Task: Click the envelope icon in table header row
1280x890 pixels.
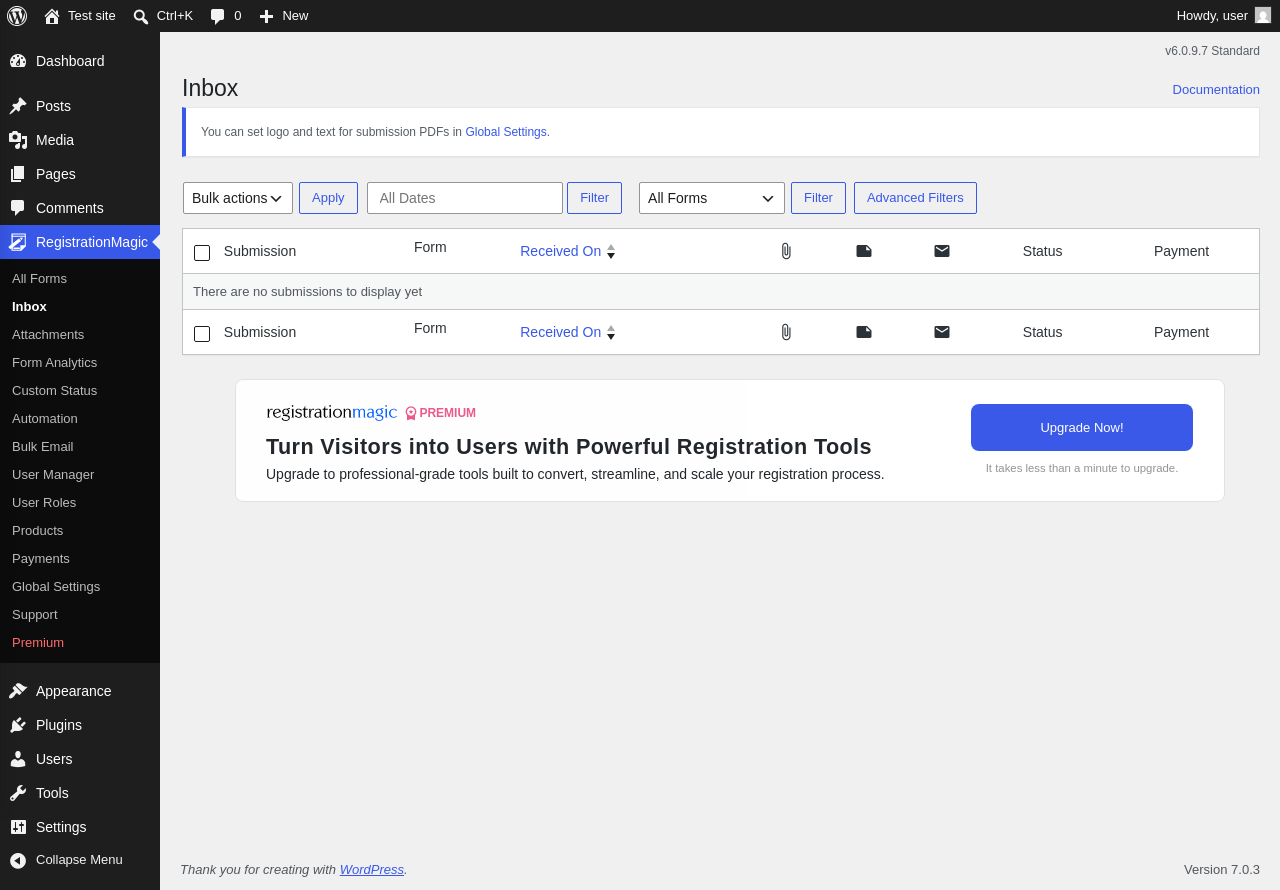Action: (942, 251)
